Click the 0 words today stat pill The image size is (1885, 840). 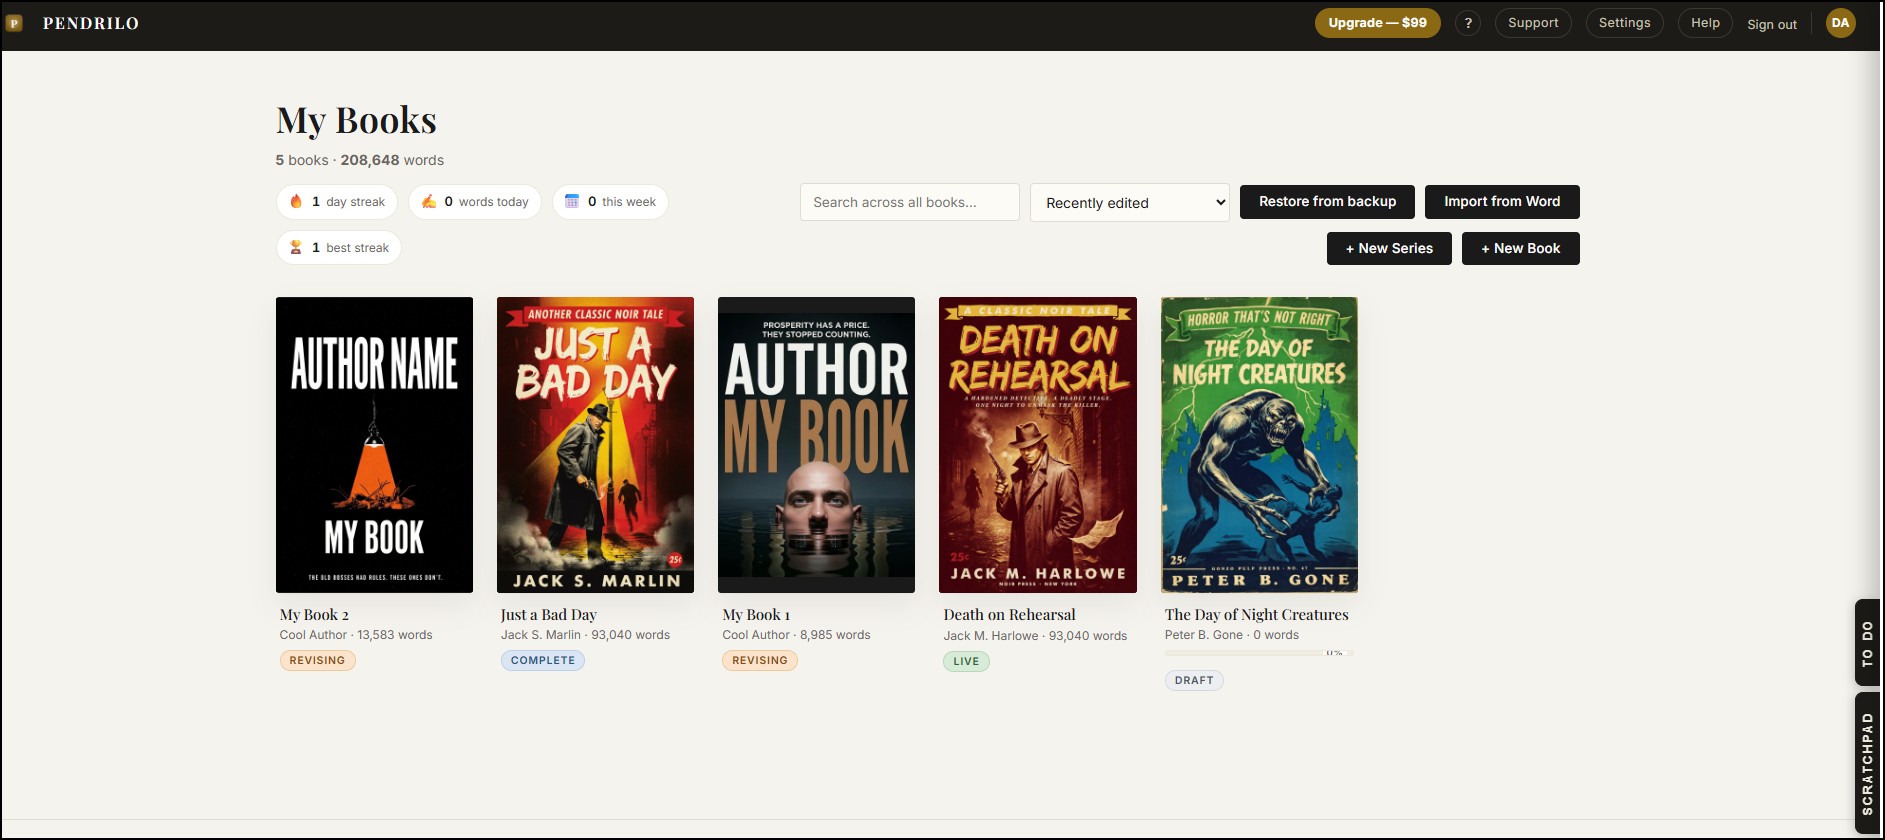[475, 202]
